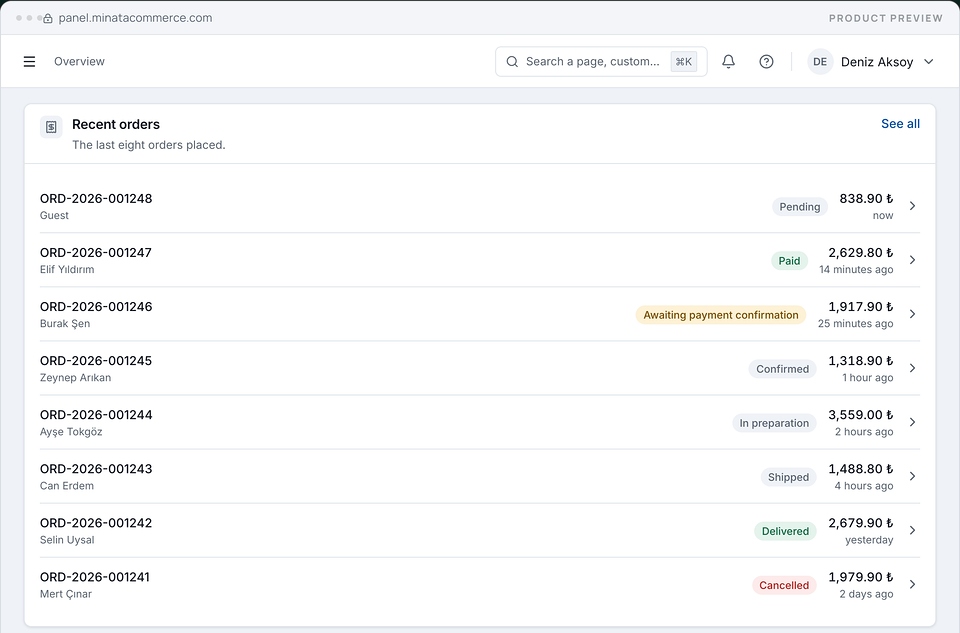
Task: Open the help question mark icon
Action: tap(766, 61)
